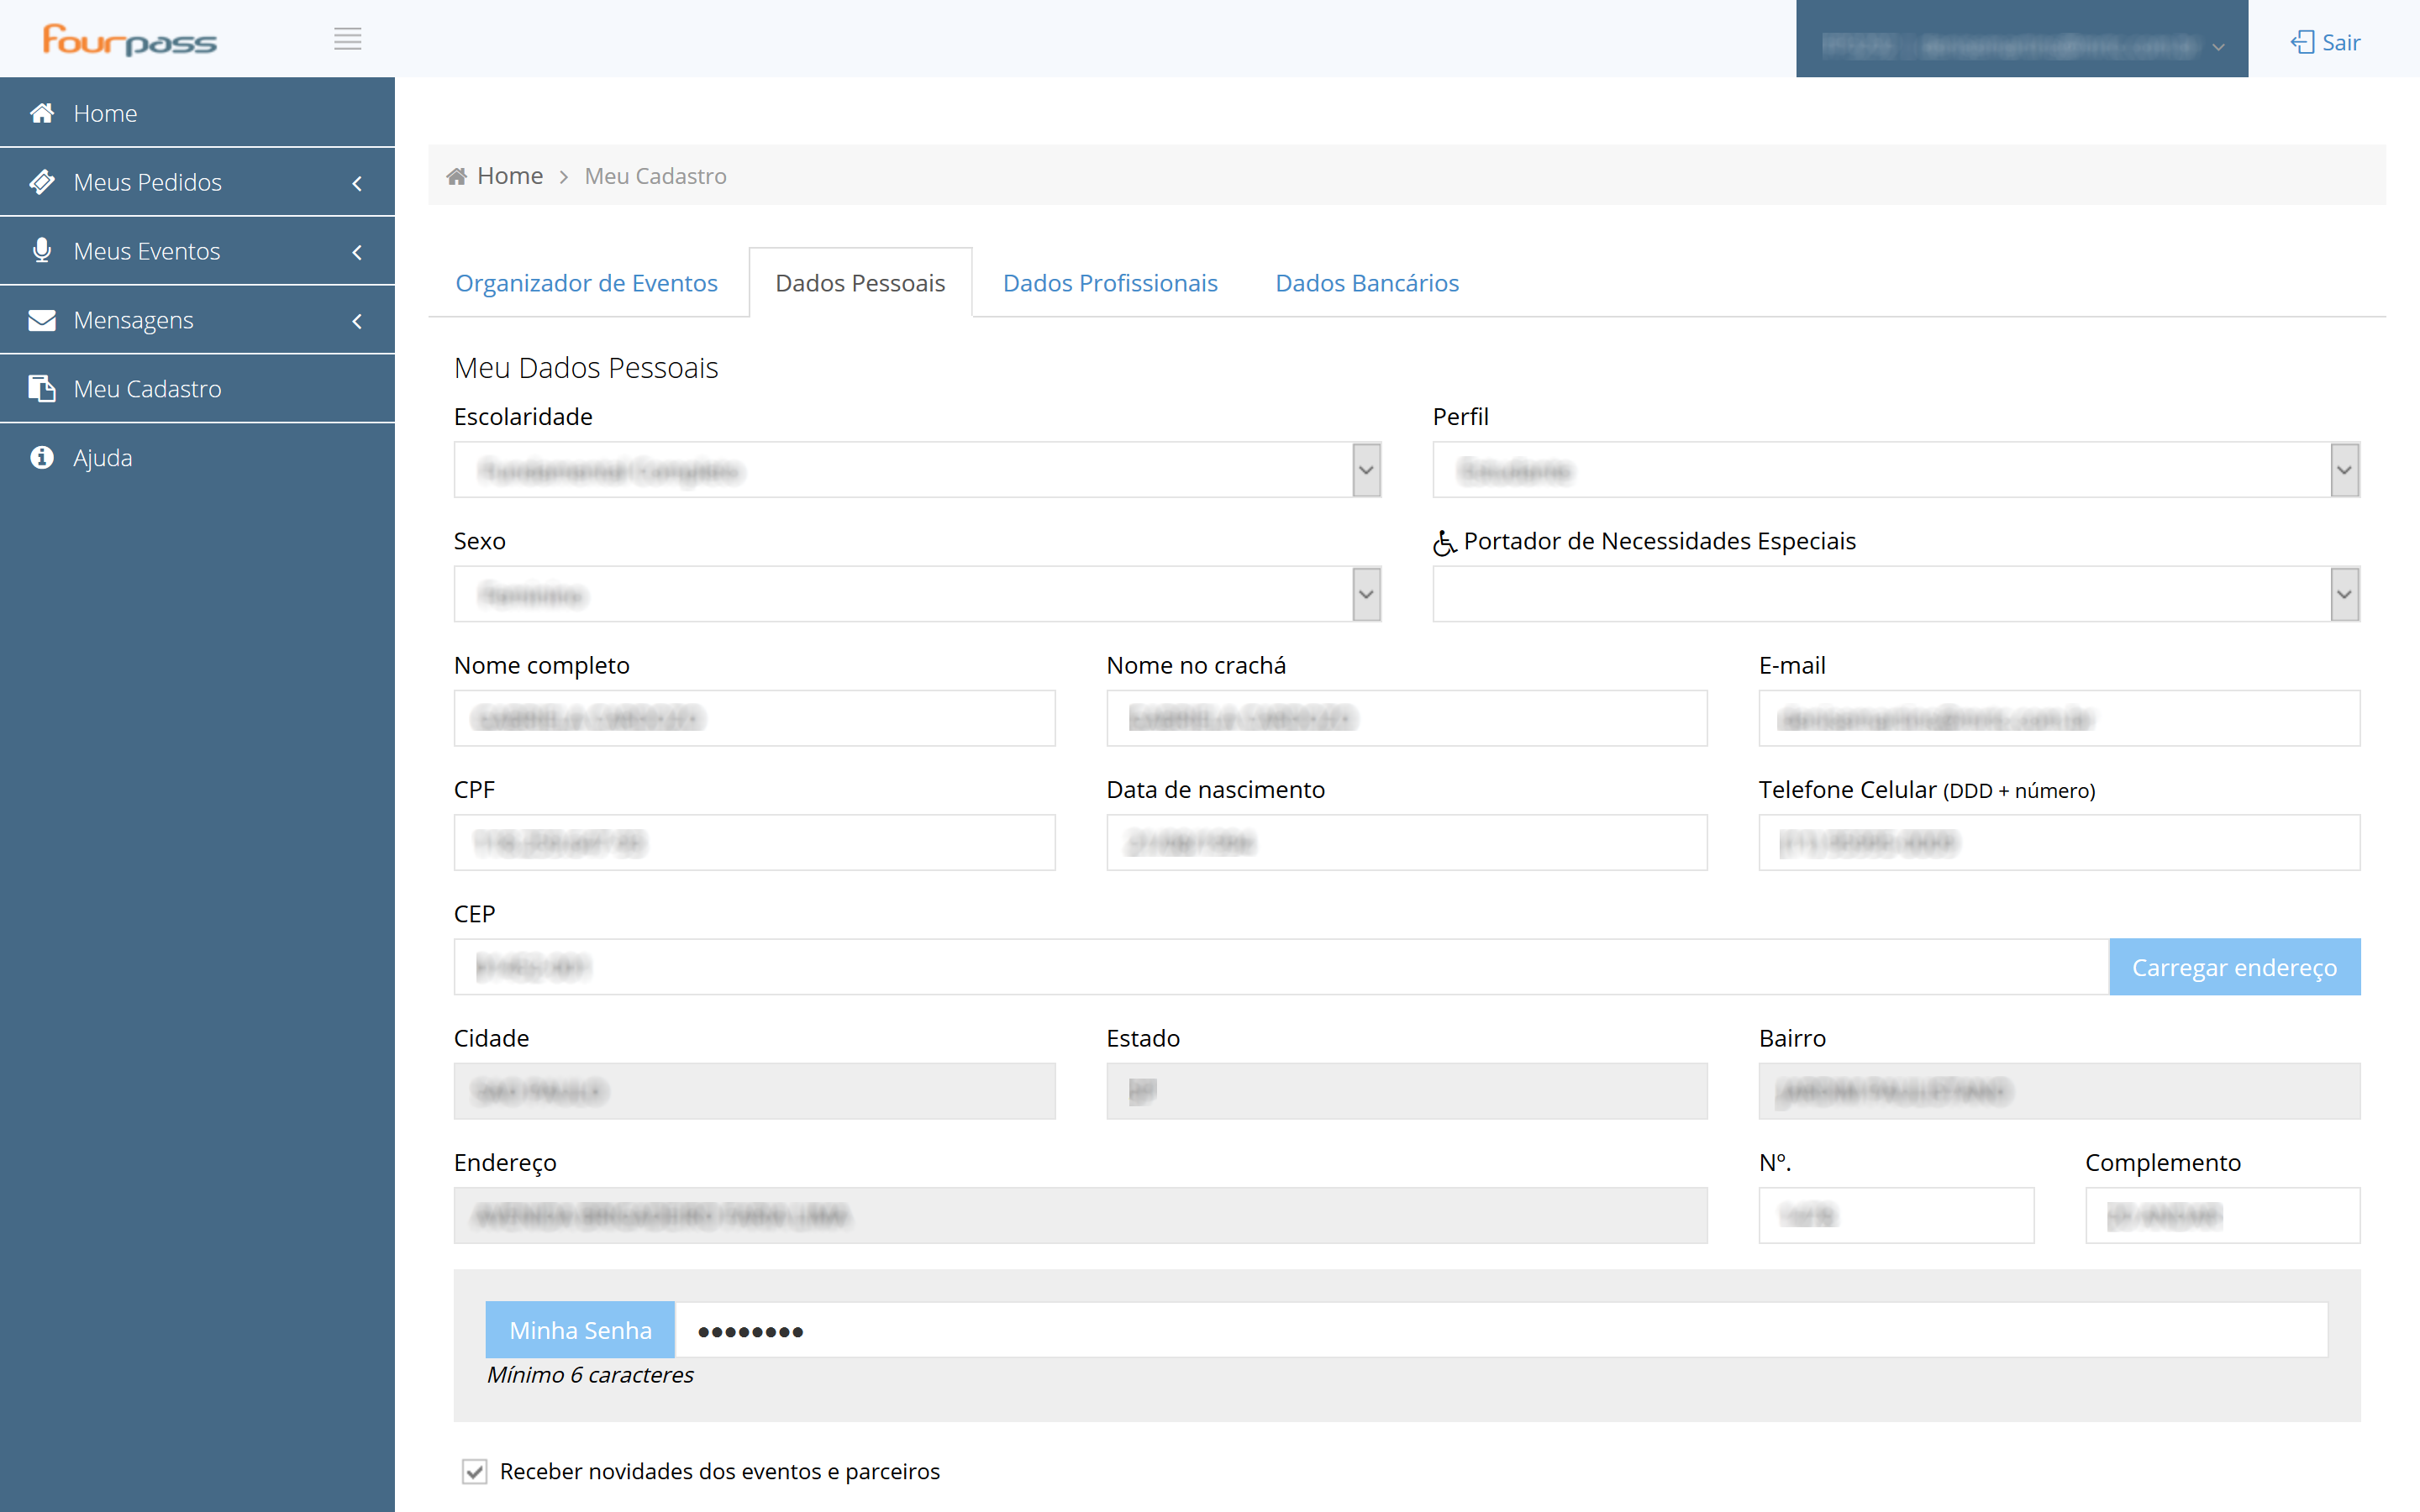Click the Sair logout icon
This screenshot has height=1512, width=2420.
click(2302, 42)
